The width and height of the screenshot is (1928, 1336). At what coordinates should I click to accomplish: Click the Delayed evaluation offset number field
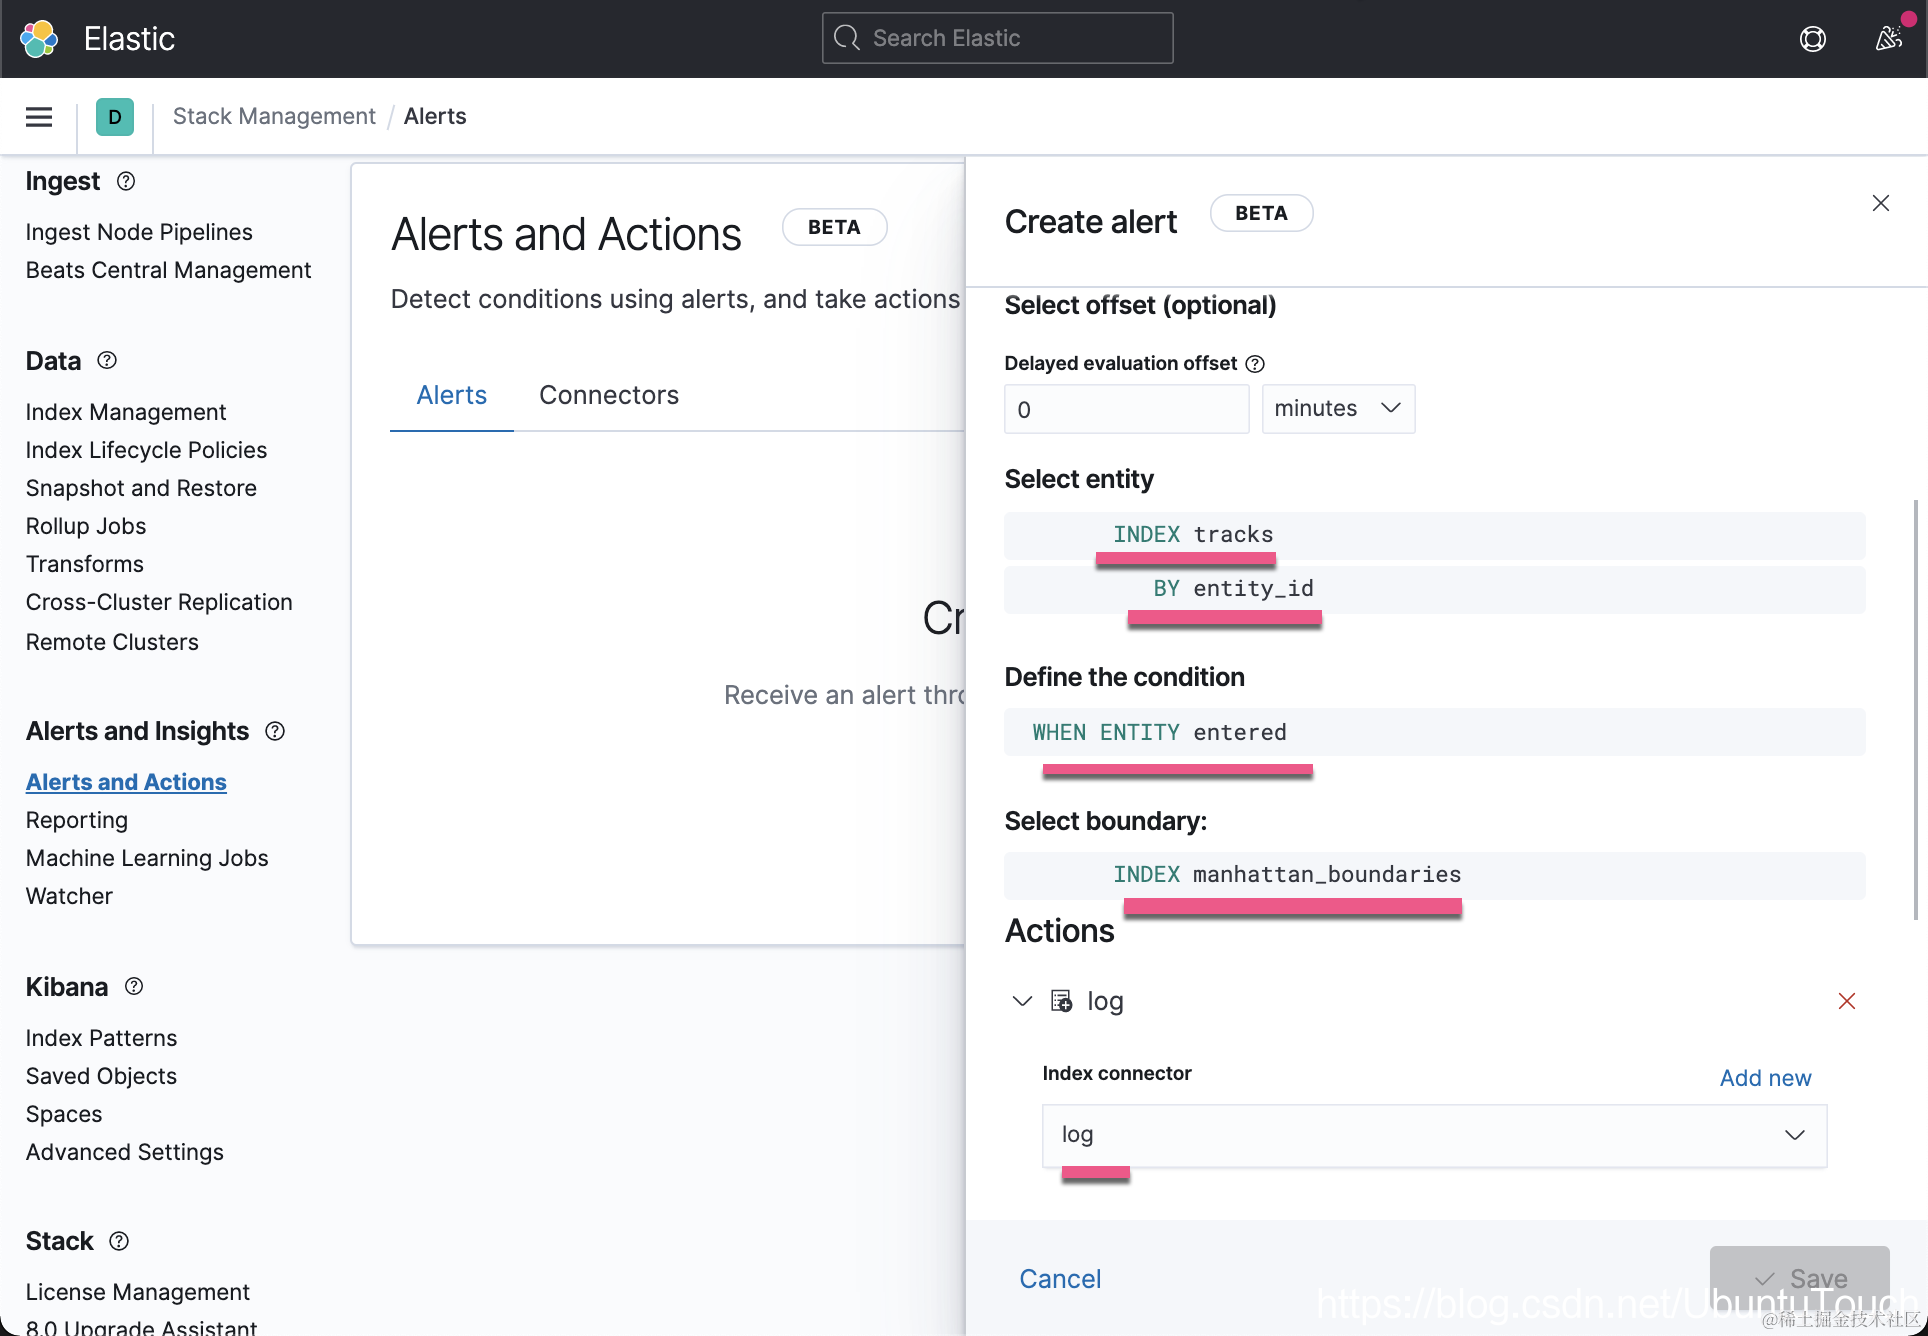(1125, 409)
